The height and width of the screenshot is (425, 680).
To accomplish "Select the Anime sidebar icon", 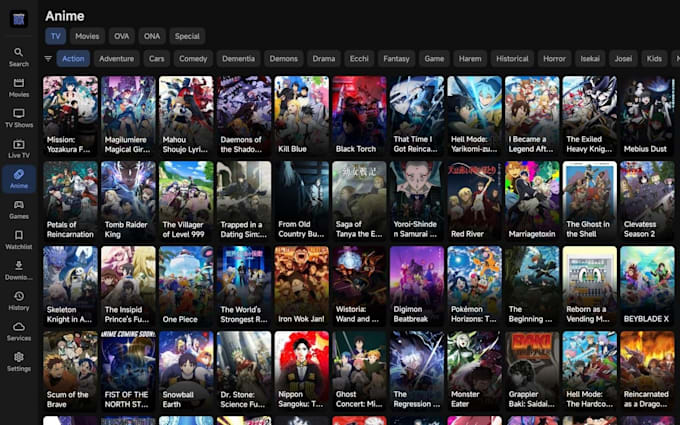I will (19, 179).
